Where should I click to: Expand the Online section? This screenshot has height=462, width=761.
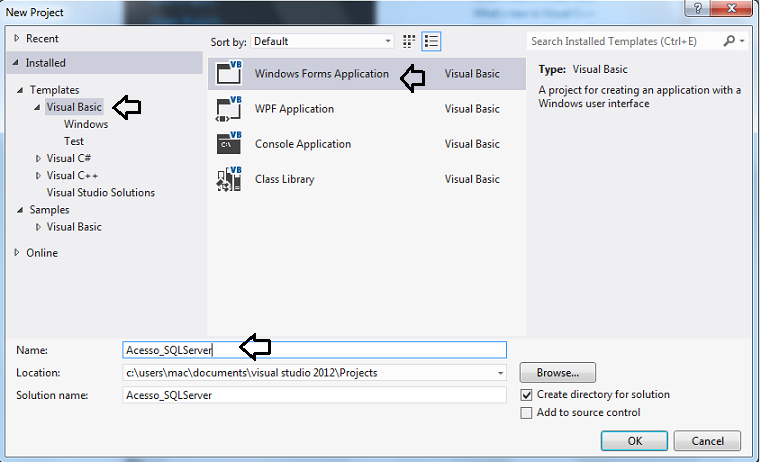(17, 252)
